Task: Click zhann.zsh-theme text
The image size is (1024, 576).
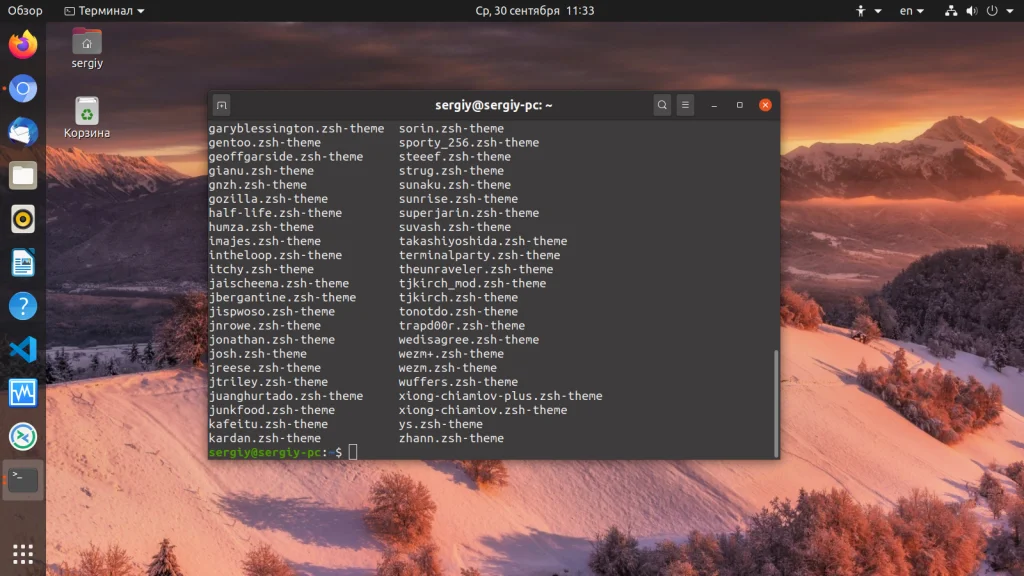Action: (451, 438)
